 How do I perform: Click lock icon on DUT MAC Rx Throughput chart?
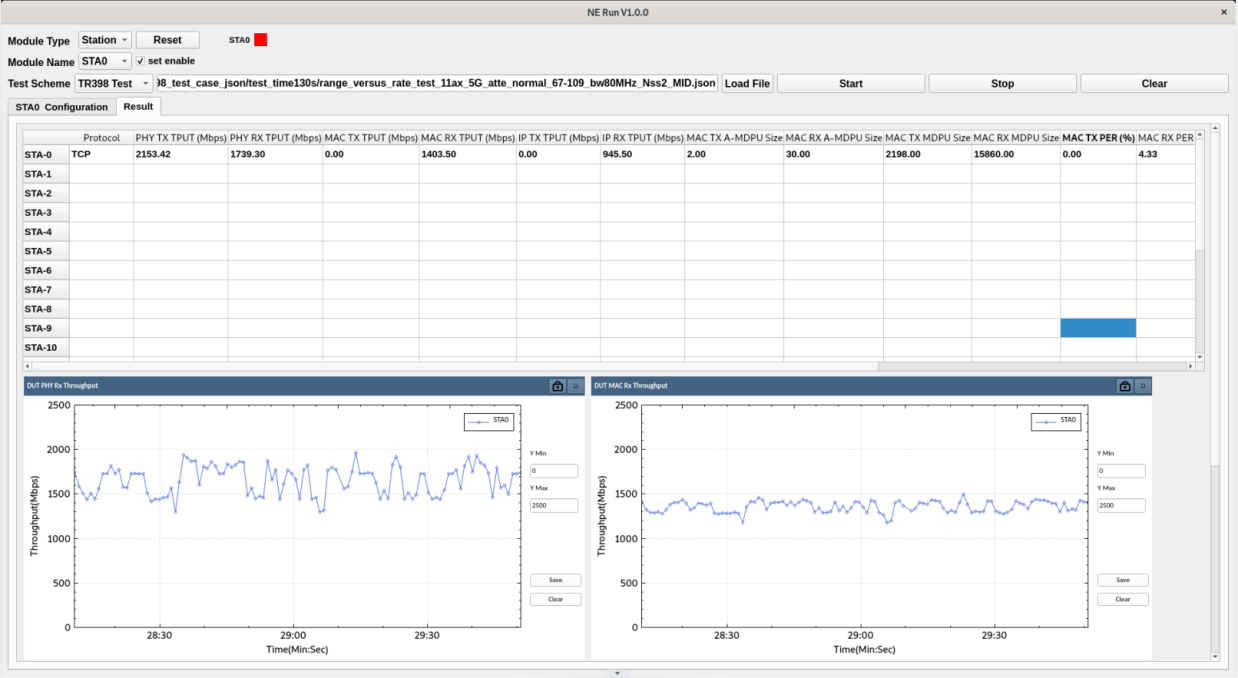pos(1125,386)
